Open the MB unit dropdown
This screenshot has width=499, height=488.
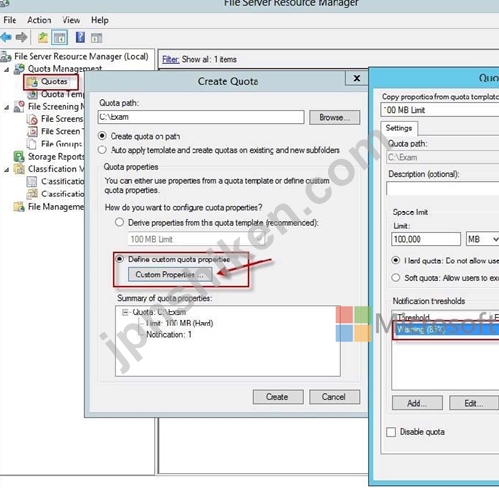[x=482, y=239]
